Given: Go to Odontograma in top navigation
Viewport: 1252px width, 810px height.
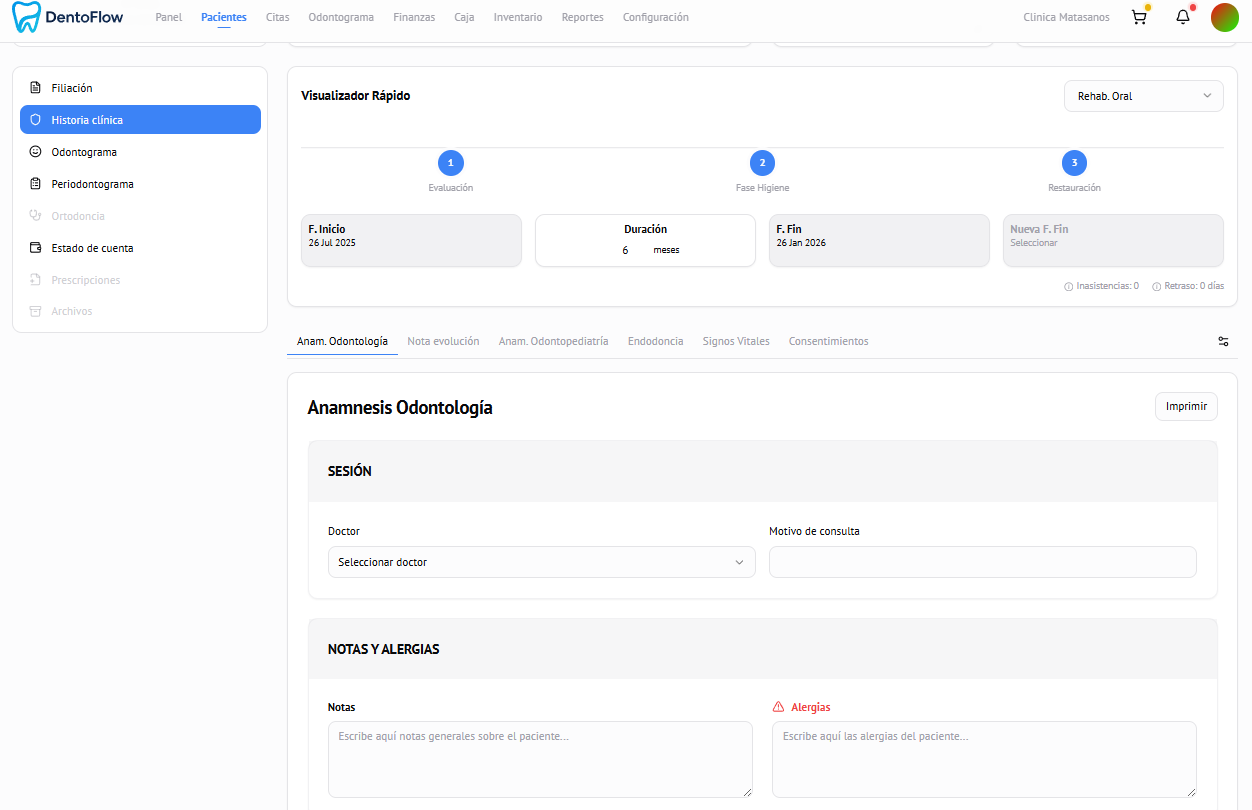Looking at the screenshot, I should pyautogui.click(x=341, y=17).
